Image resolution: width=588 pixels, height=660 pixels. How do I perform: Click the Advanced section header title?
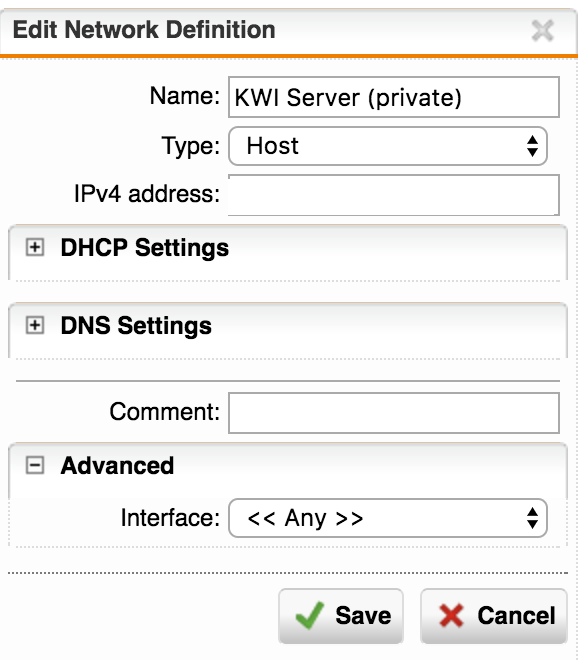[117, 466]
